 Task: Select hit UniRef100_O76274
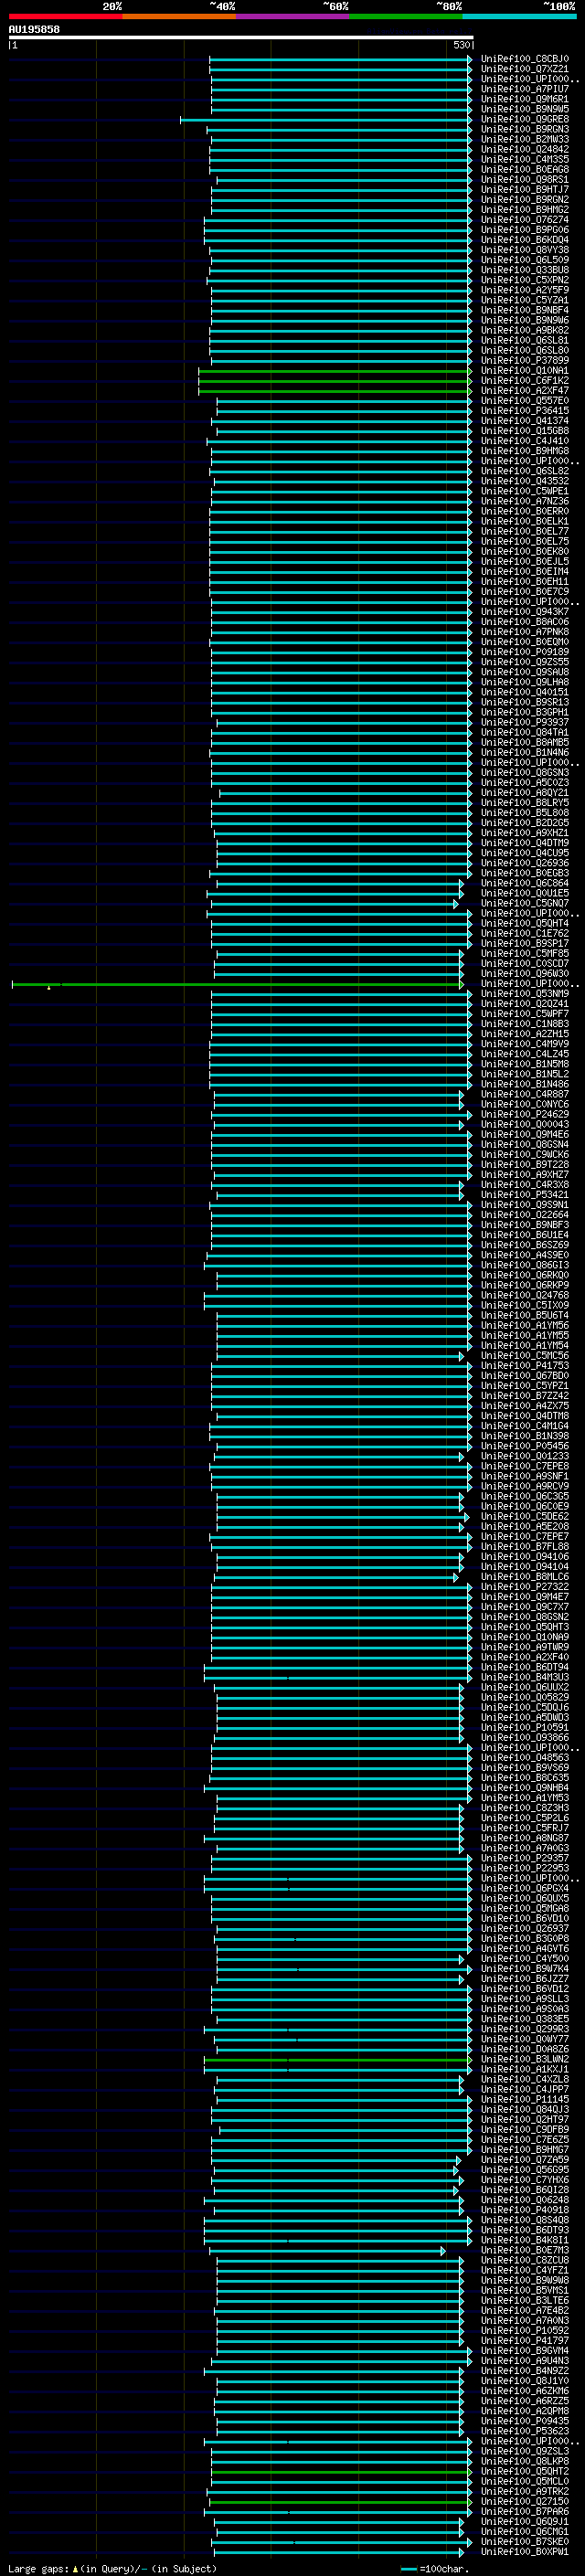(x=525, y=220)
